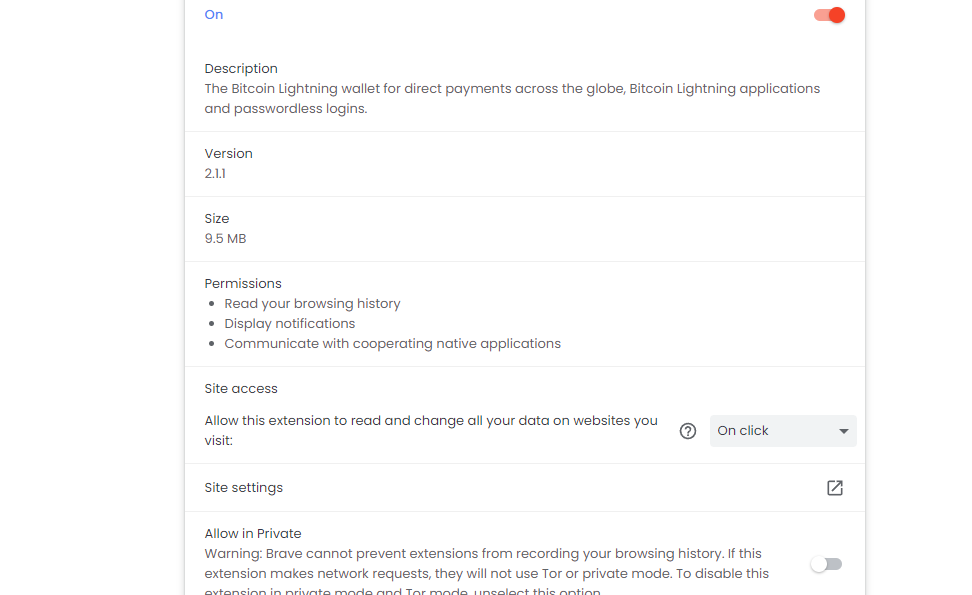
Task: Disable the extension with the red On toggle
Action: 828,15
